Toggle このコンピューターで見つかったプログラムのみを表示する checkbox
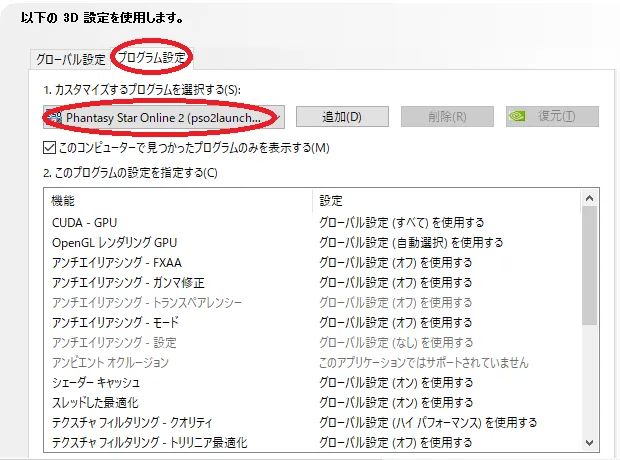 [49, 148]
